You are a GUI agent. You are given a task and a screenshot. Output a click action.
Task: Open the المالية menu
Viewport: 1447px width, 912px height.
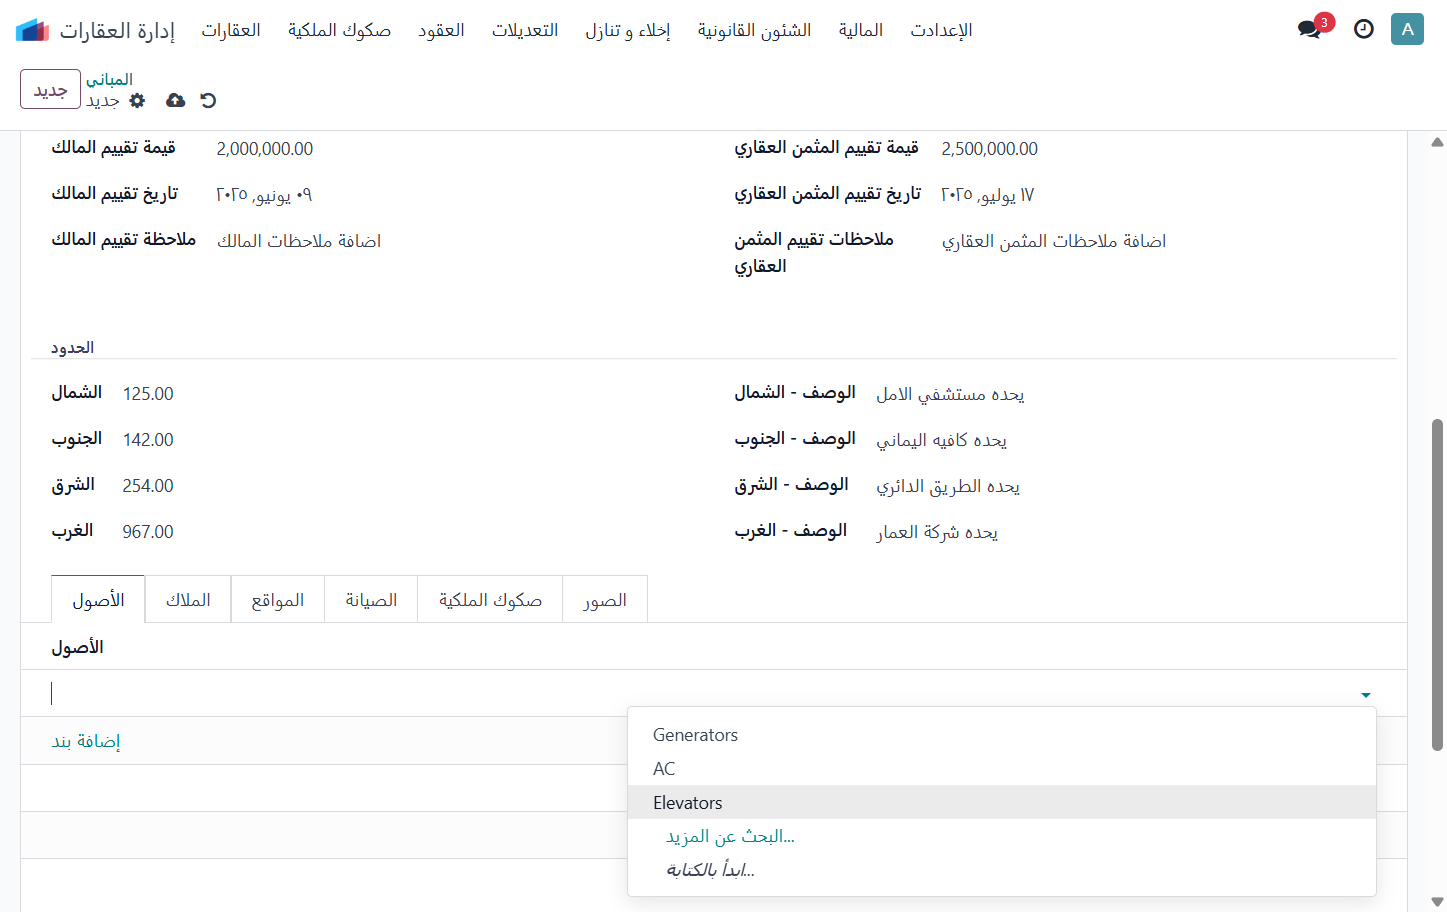861,30
